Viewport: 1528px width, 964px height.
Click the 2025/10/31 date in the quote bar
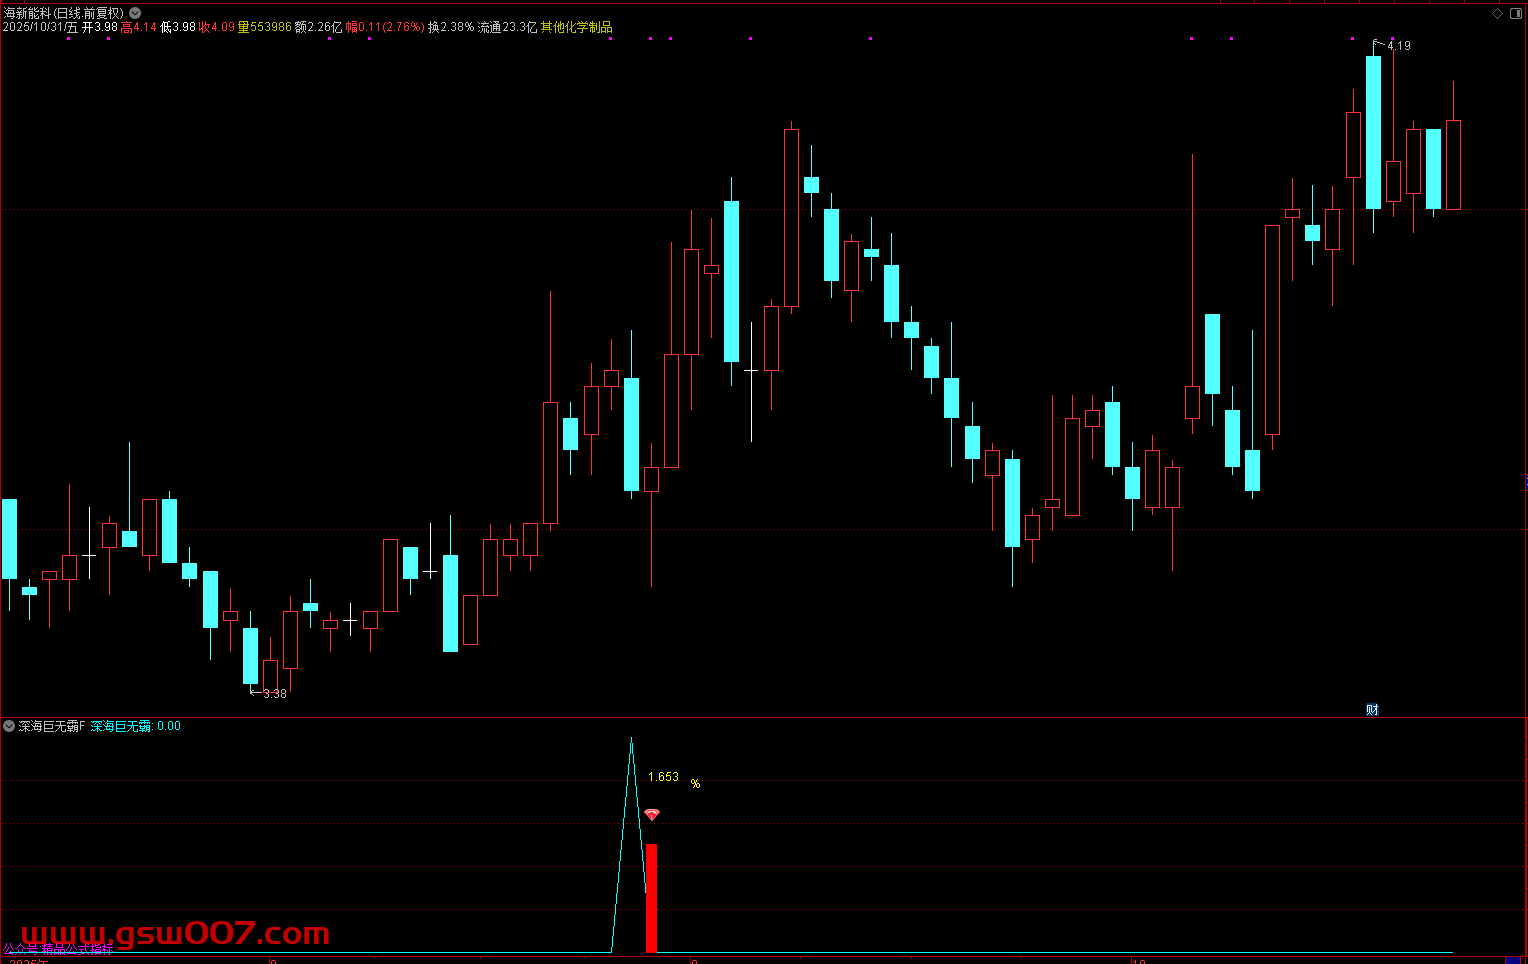point(34,28)
